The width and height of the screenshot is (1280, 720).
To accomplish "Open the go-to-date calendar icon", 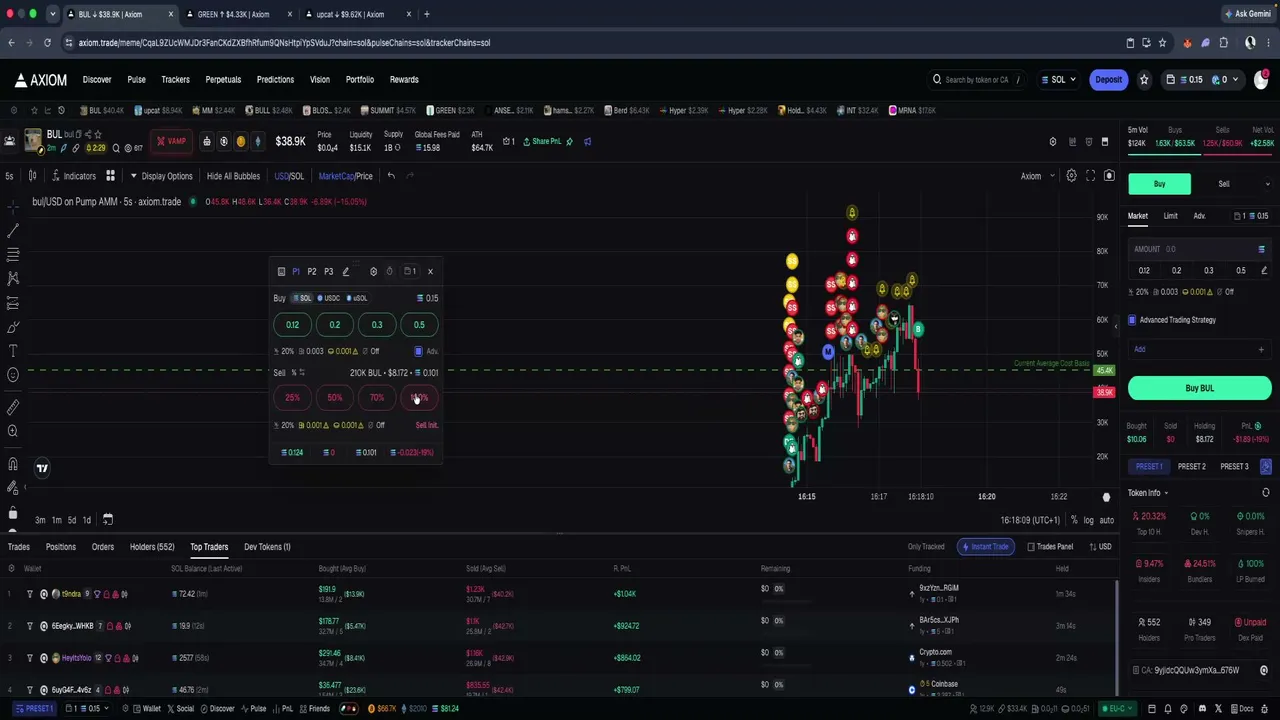I will (108, 520).
